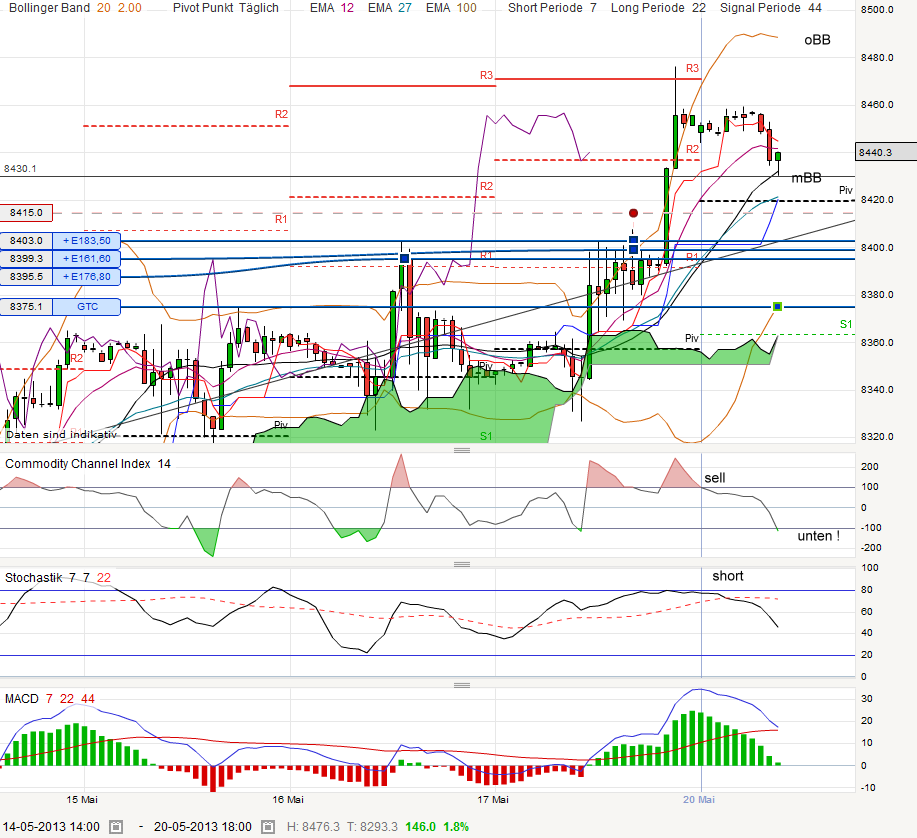Select the sell annotation in CCI panel
This screenshot has width=917, height=838.
tap(715, 478)
